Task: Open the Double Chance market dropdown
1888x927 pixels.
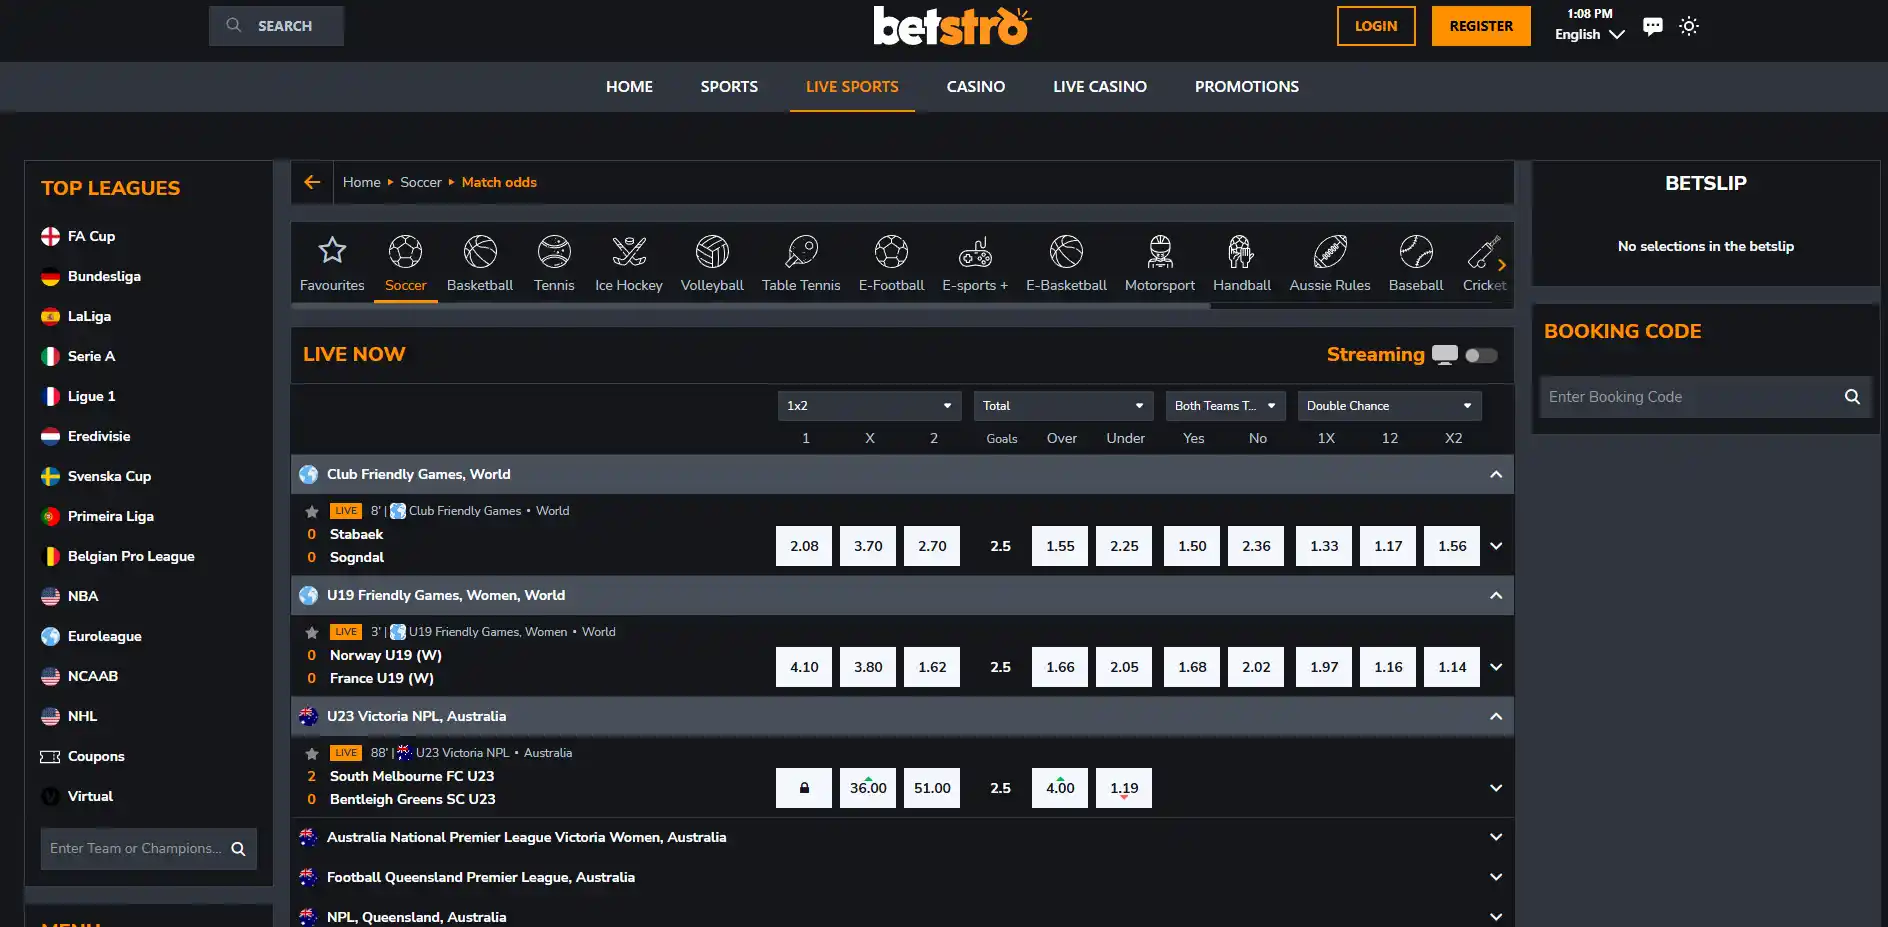Action: click(x=1389, y=406)
